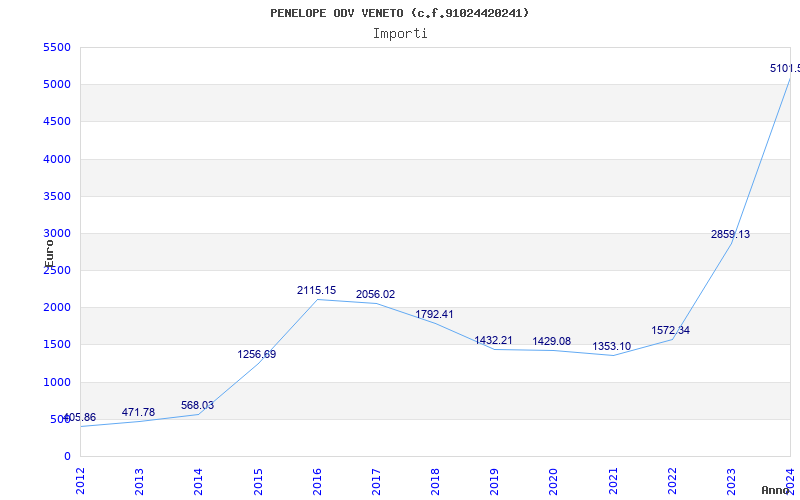800x500 pixels.
Task: Click the 2016 x-axis year label
Action: (x=317, y=481)
